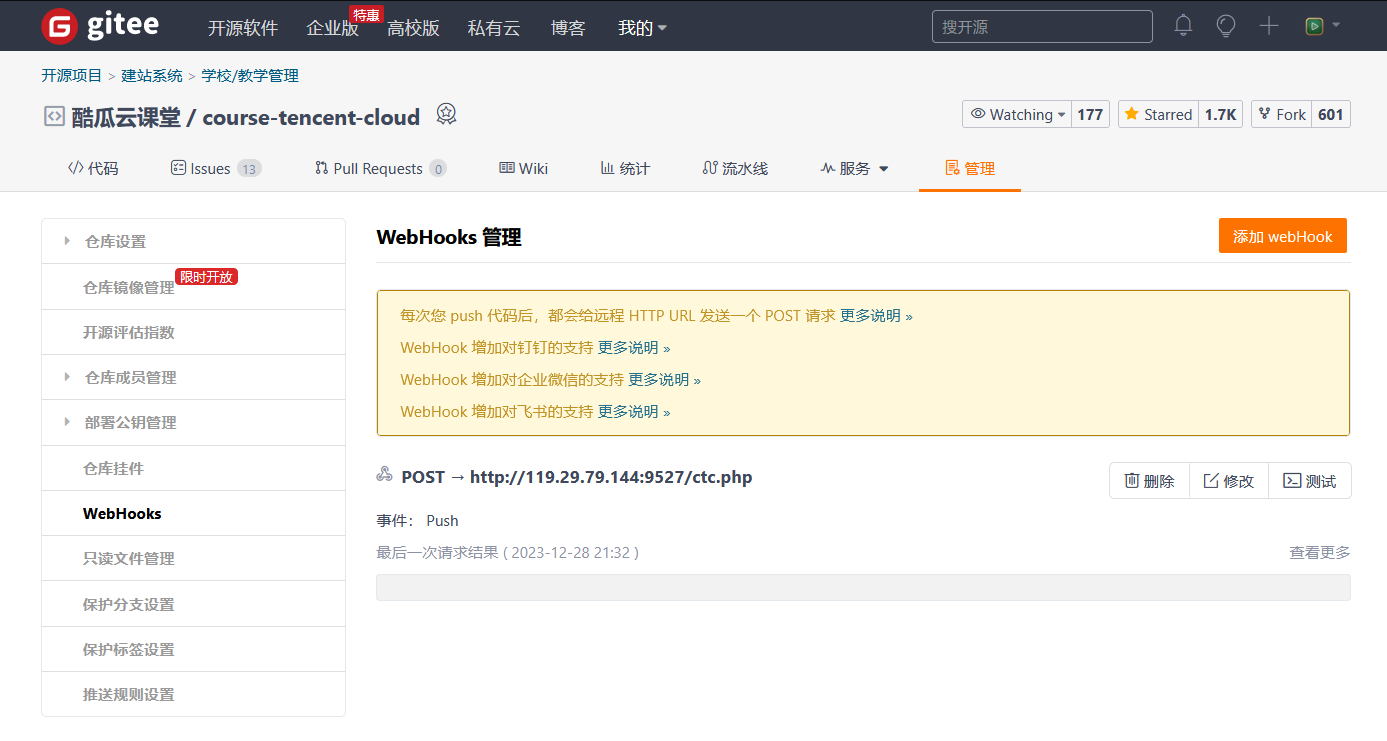Switch to the Issues tab
This screenshot has height=741, width=1387.
click(x=216, y=168)
